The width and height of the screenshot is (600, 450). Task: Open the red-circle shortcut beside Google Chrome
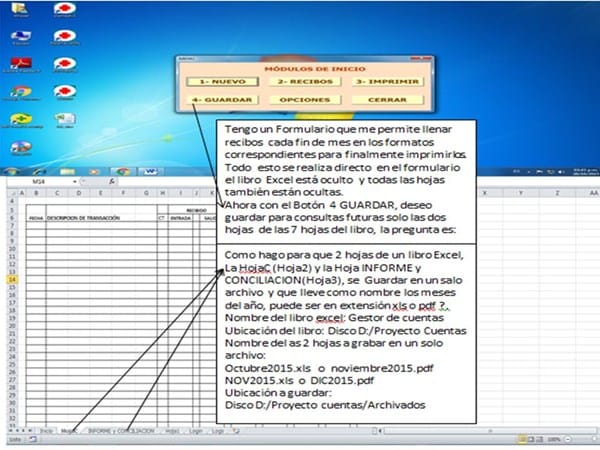[x=65, y=92]
